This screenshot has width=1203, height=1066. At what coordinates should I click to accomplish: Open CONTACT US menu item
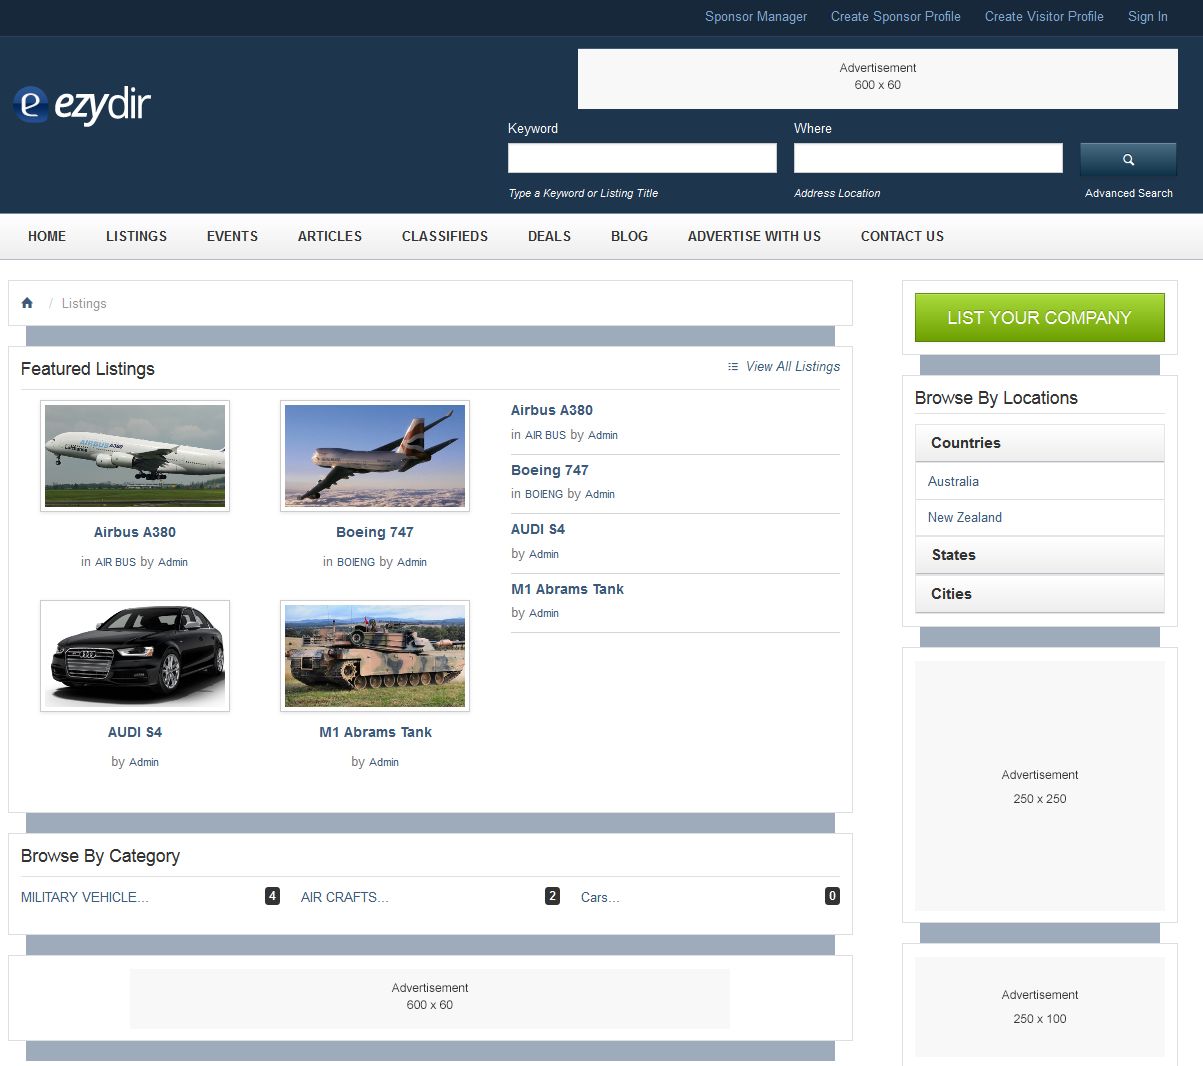[x=902, y=236]
